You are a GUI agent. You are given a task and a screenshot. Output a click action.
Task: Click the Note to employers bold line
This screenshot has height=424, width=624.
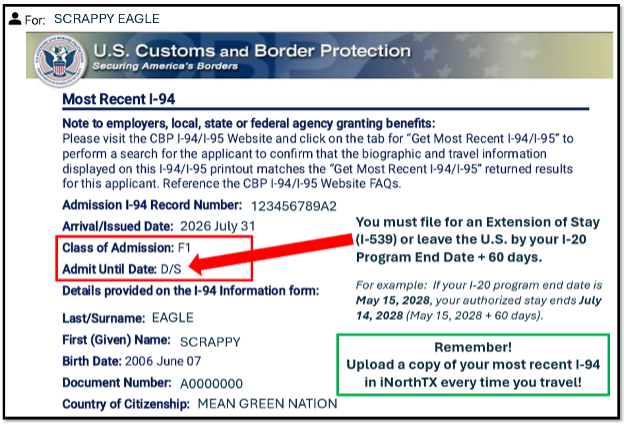(249, 123)
